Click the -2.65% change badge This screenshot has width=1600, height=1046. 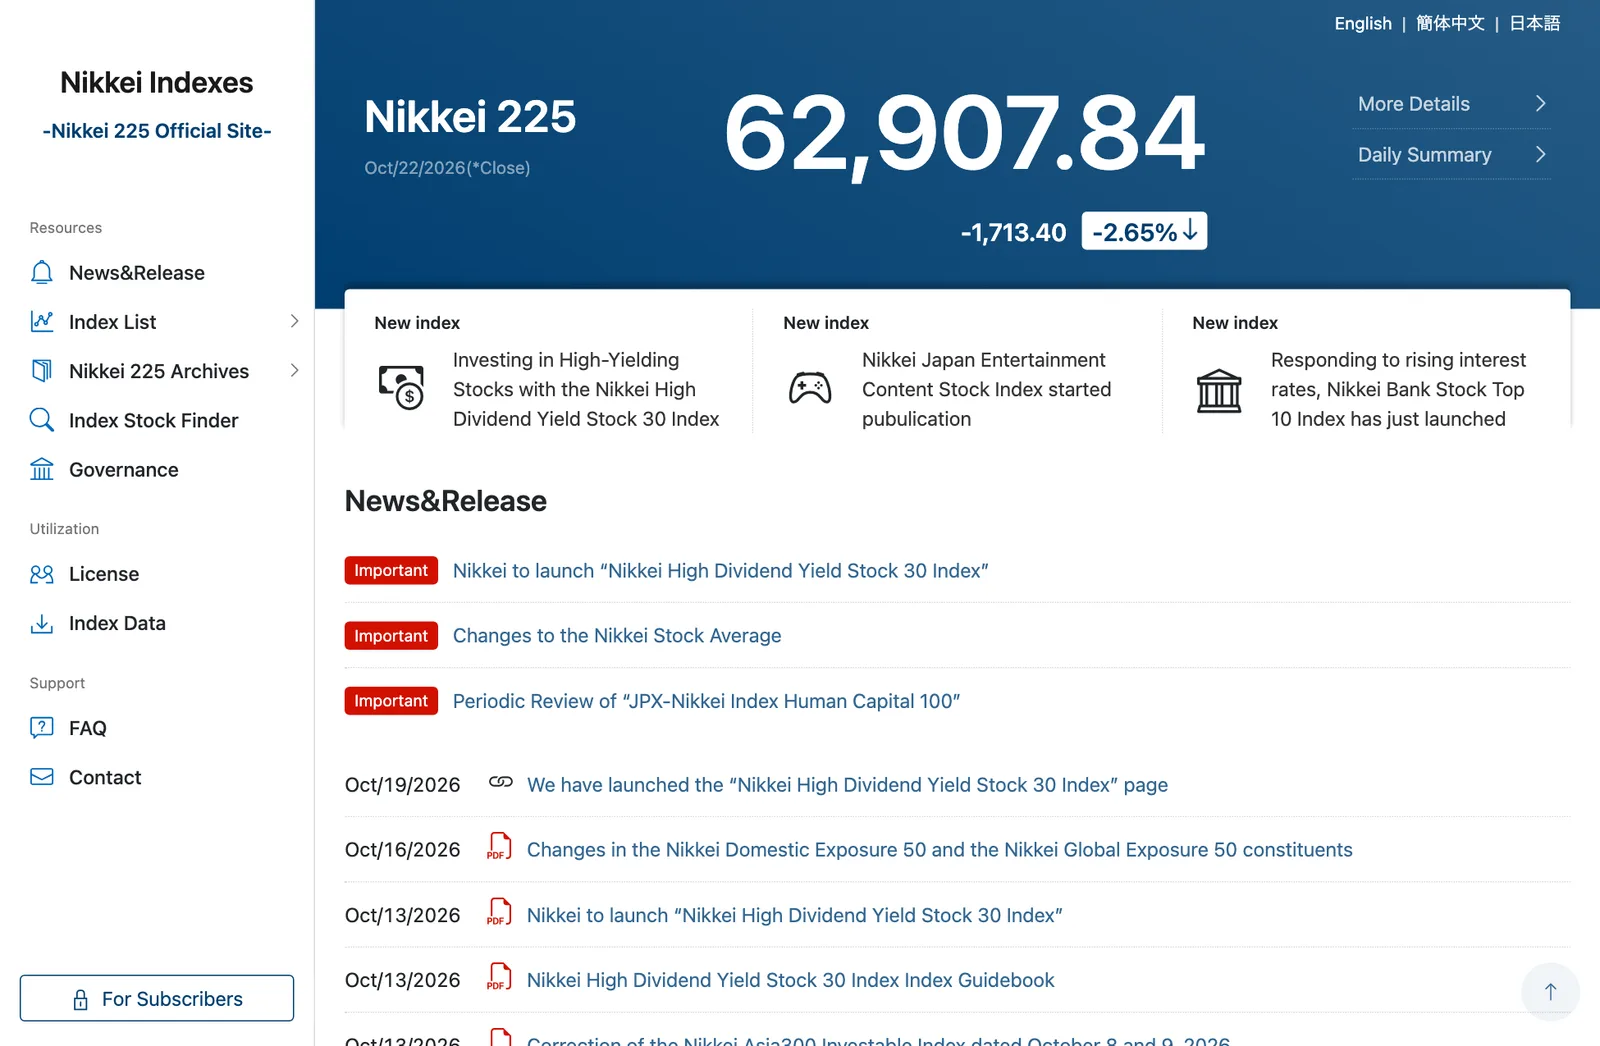(x=1144, y=231)
